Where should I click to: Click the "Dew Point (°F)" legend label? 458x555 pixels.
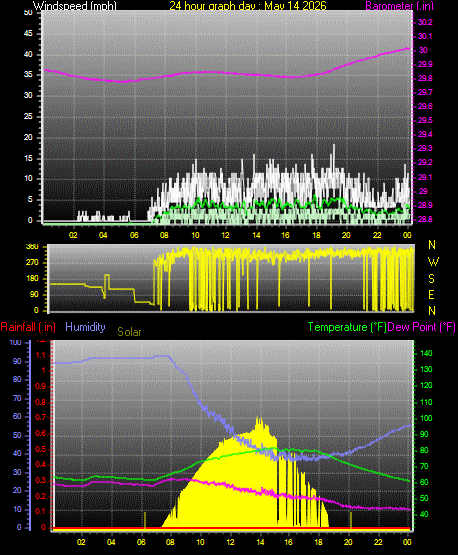coord(421,327)
